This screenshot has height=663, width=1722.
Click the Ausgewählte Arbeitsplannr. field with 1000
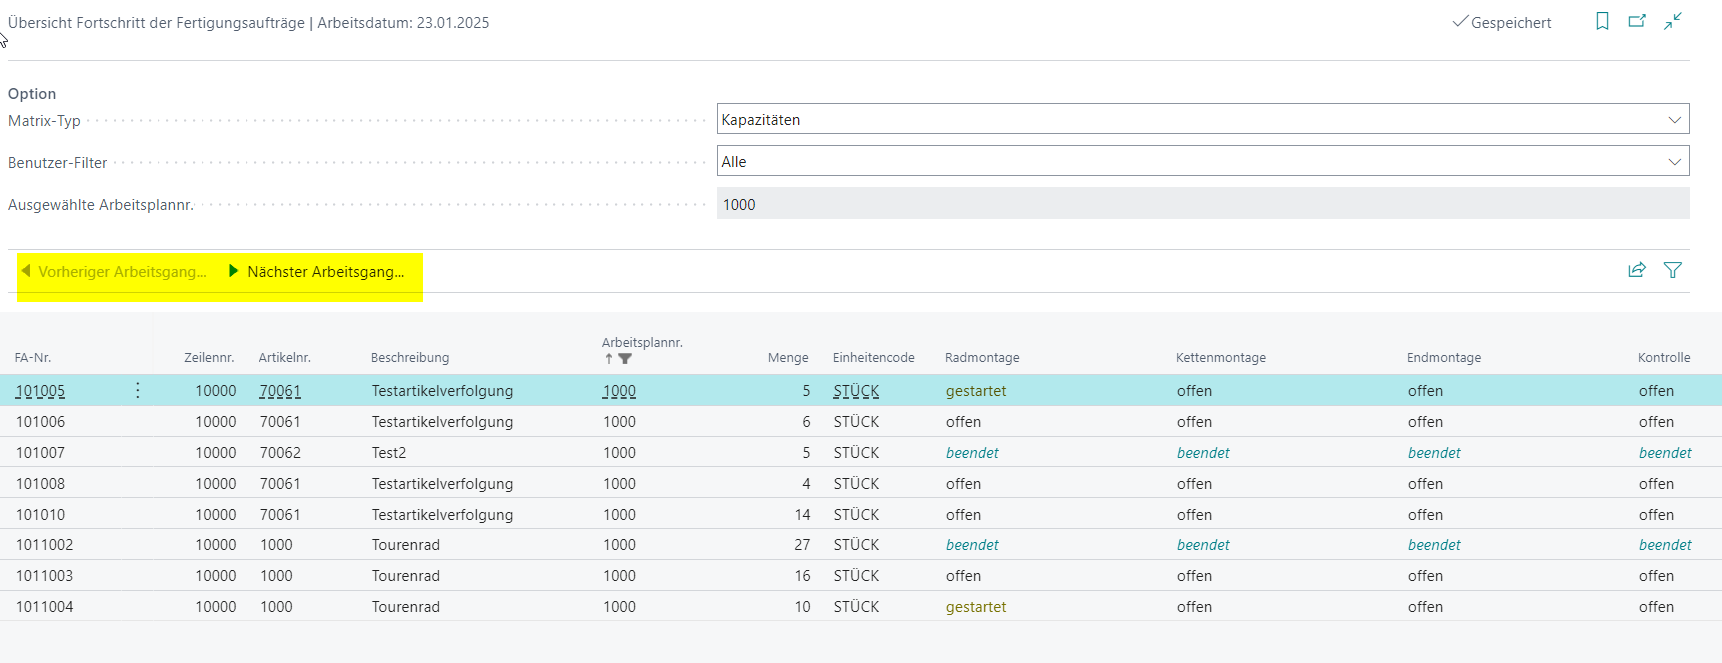click(x=1203, y=204)
